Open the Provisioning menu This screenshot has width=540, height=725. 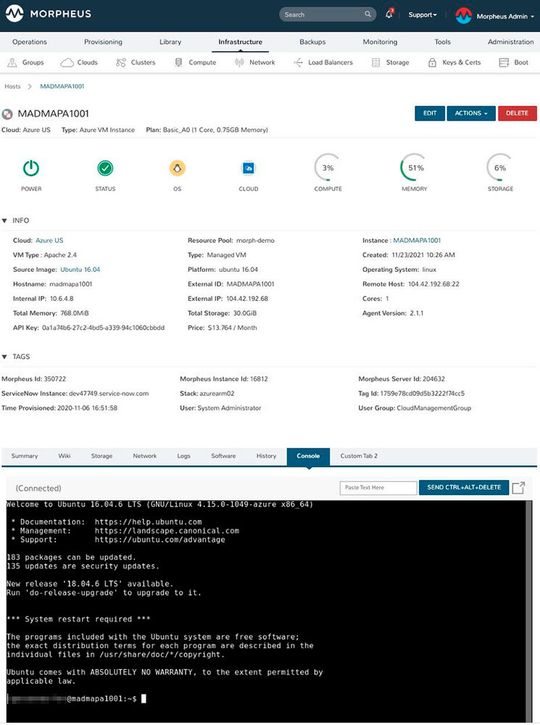coord(103,42)
